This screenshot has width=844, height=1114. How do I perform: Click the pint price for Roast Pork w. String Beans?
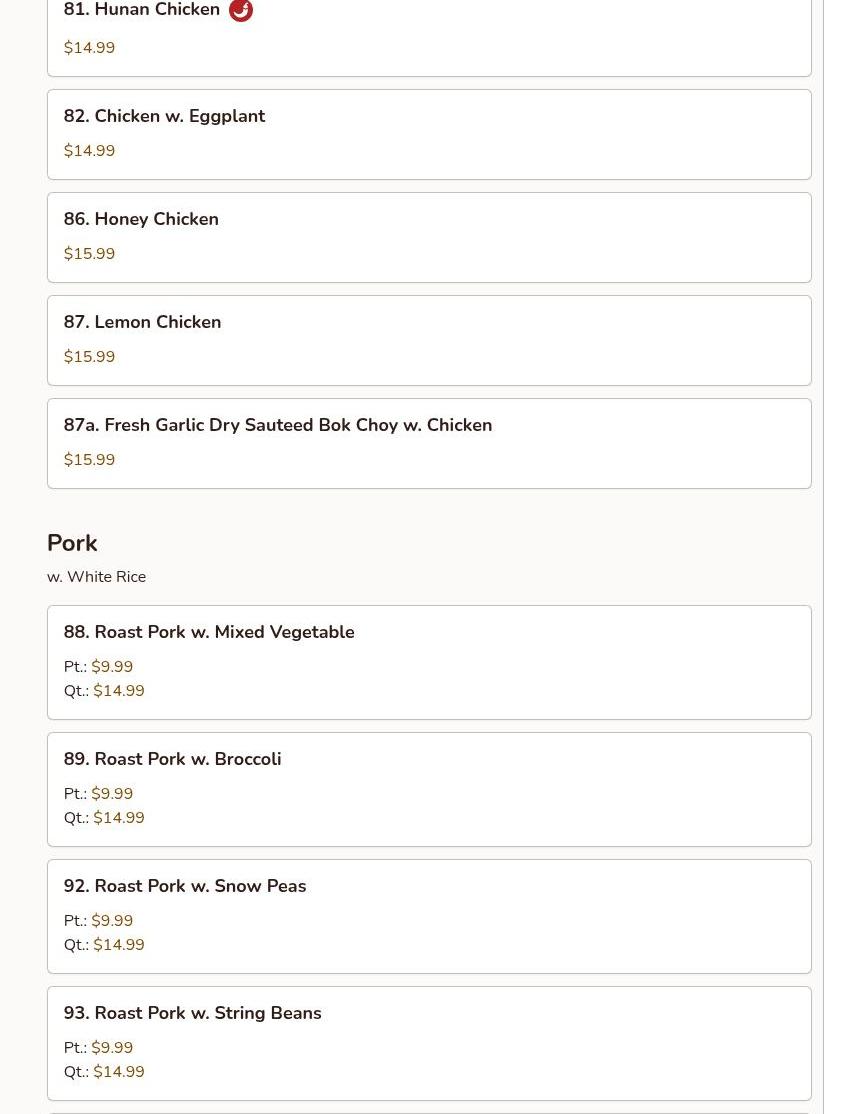coord(111,1048)
